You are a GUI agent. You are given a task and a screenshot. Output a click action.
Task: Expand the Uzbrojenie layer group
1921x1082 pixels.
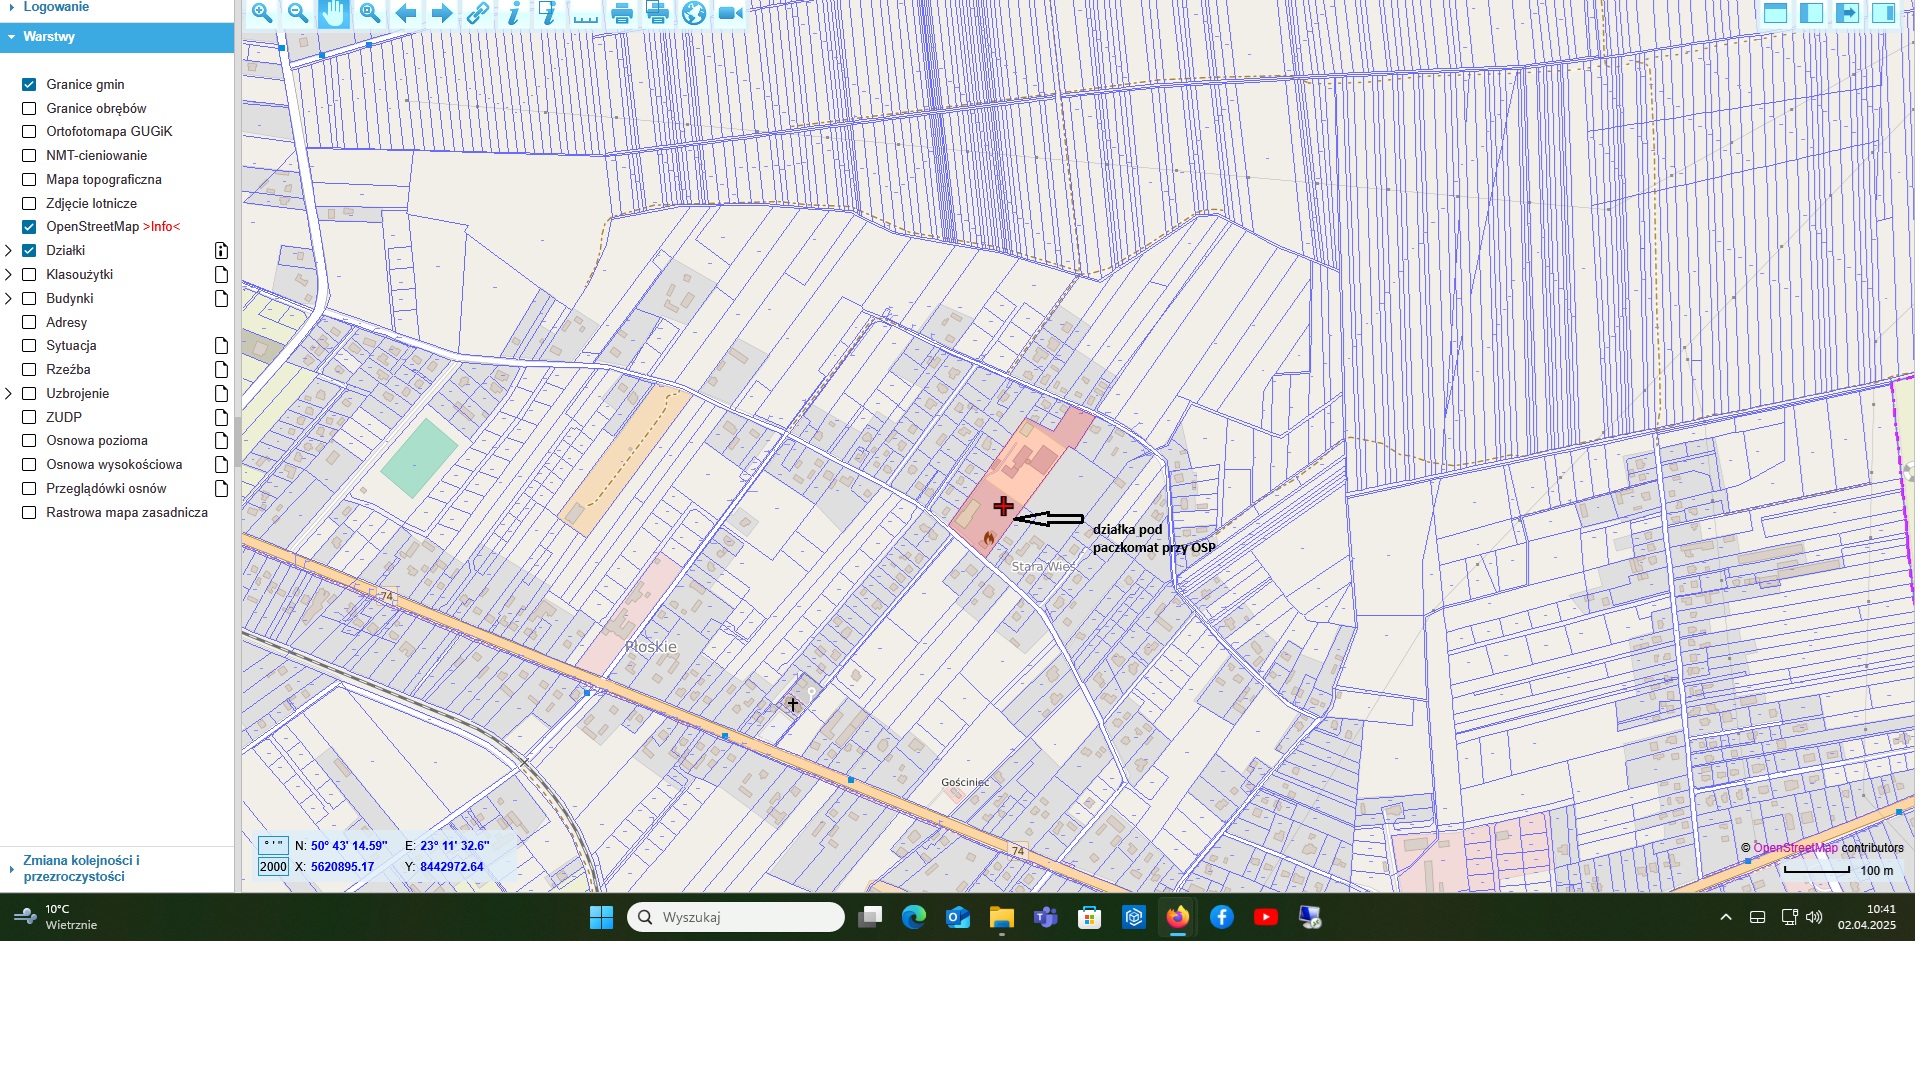tap(9, 394)
